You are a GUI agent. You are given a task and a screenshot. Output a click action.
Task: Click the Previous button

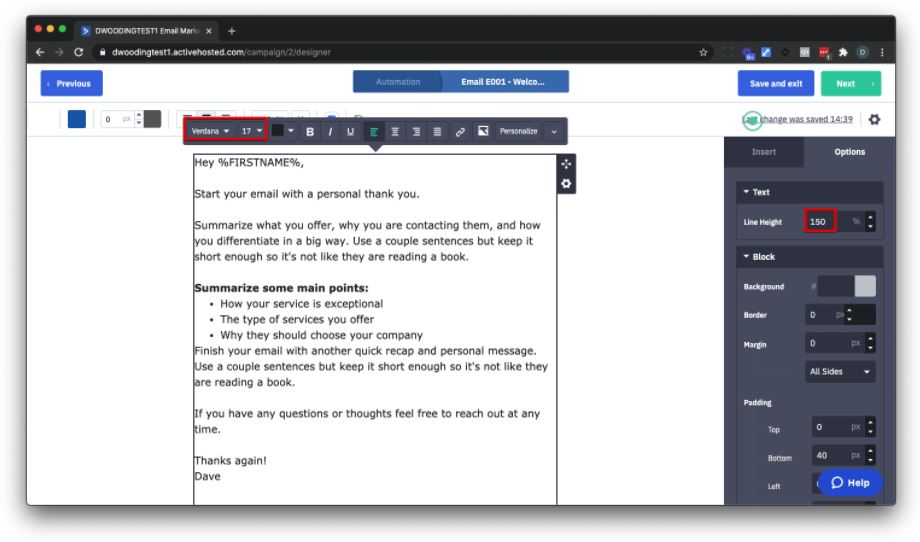coord(72,83)
